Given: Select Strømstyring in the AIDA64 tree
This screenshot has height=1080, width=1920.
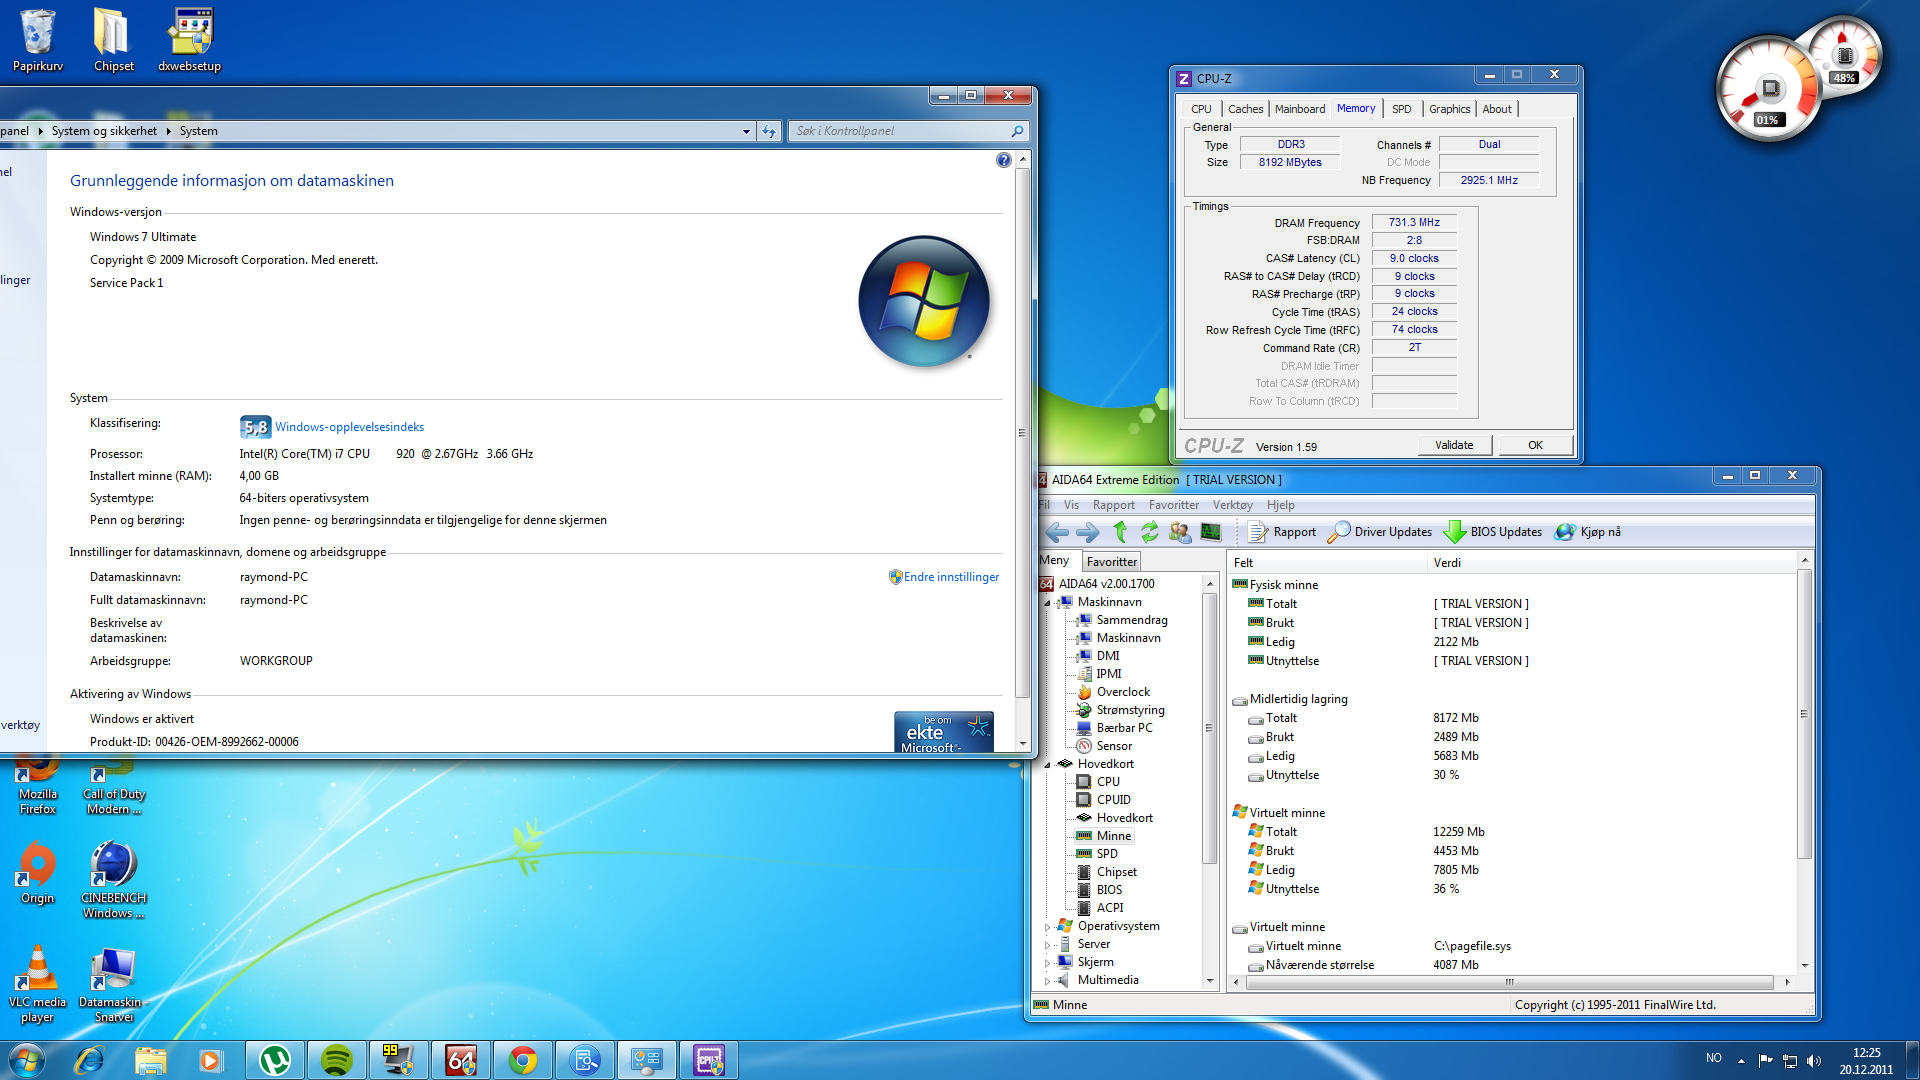Looking at the screenshot, I should 1130,710.
